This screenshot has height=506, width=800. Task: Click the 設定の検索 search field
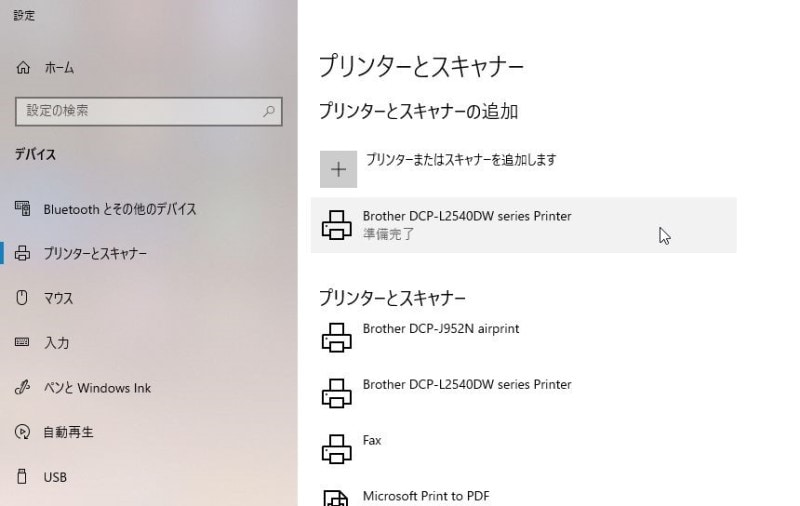point(148,111)
